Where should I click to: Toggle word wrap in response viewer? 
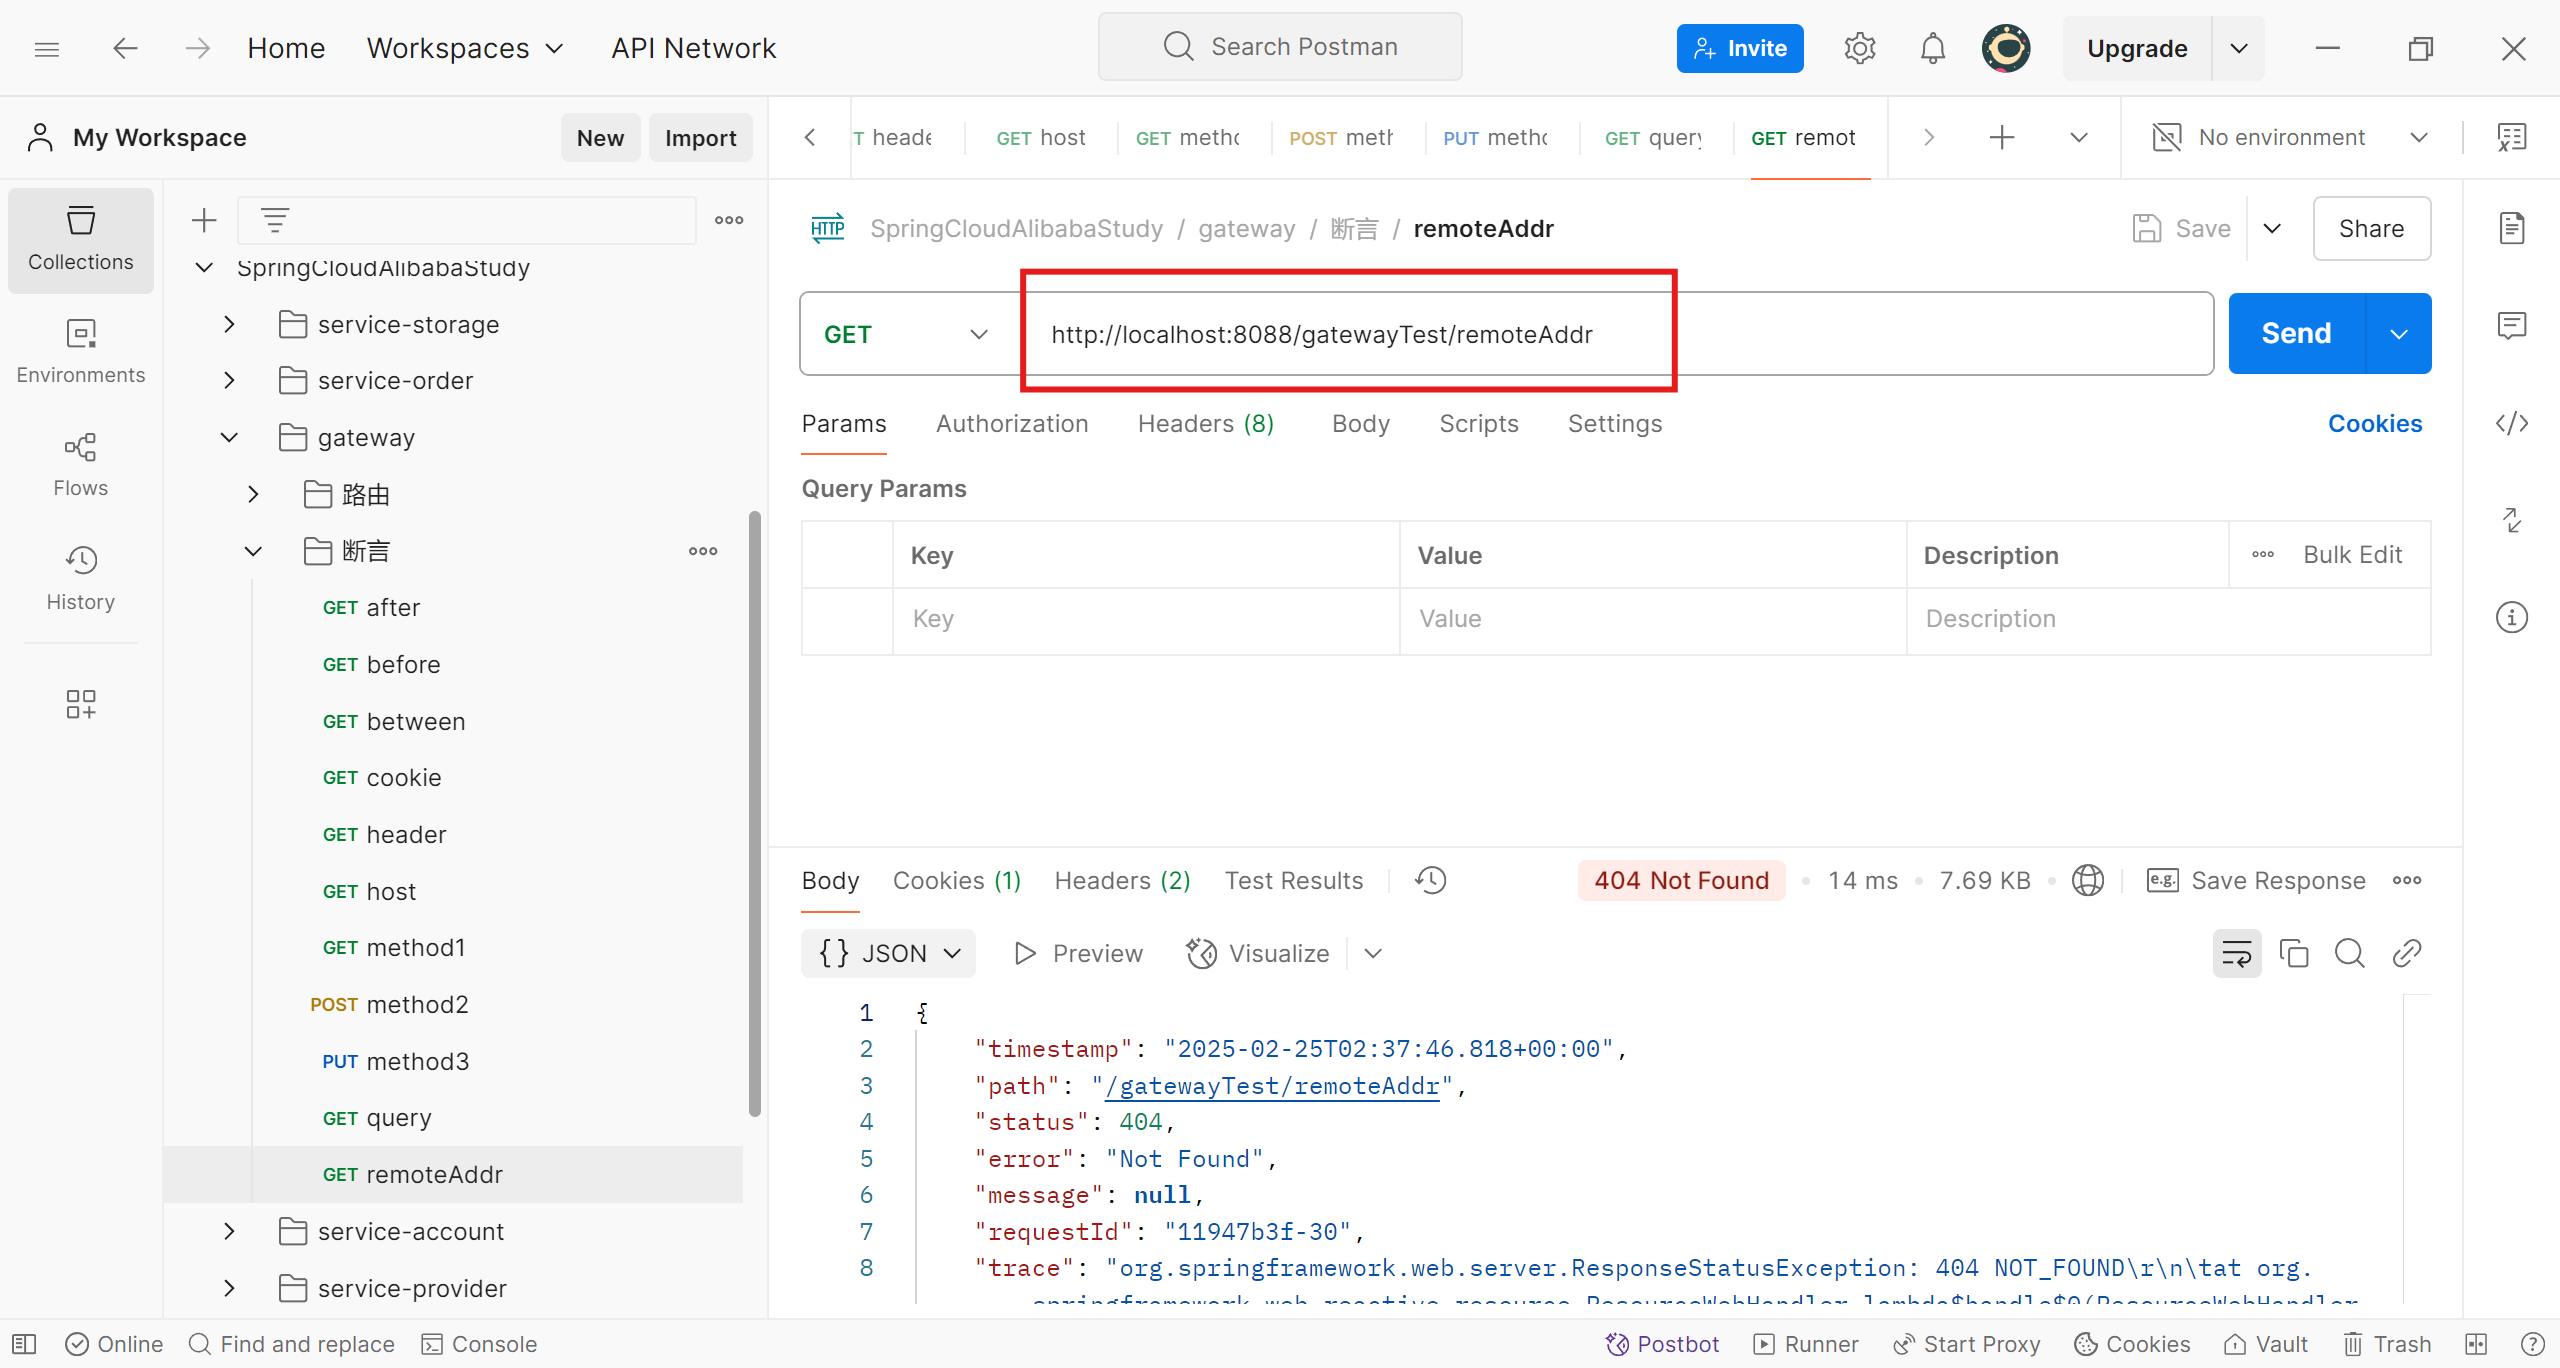pyautogui.click(x=2236, y=953)
